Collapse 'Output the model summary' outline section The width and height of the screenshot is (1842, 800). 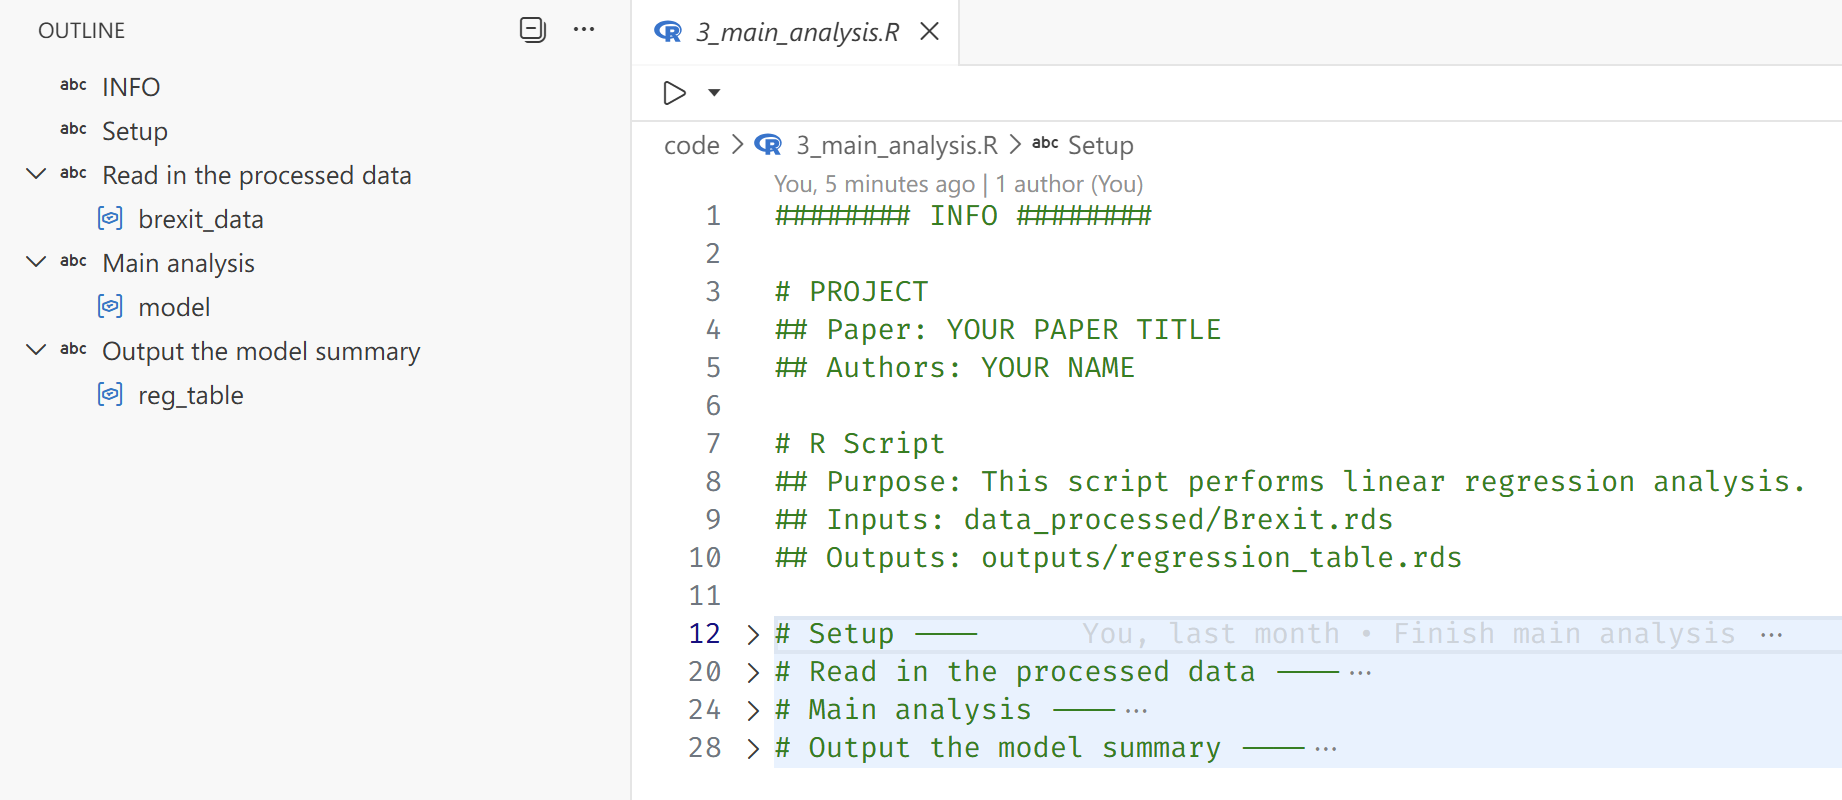point(36,351)
